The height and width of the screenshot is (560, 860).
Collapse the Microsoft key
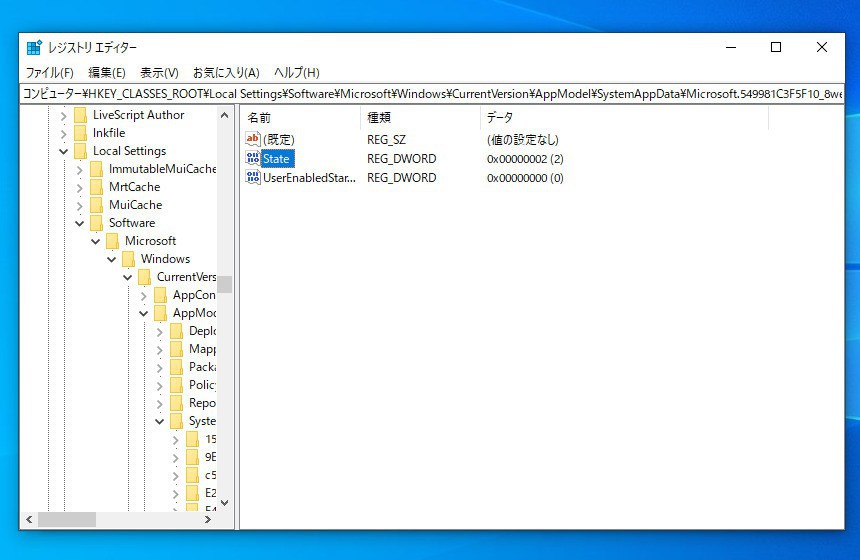click(95, 241)
